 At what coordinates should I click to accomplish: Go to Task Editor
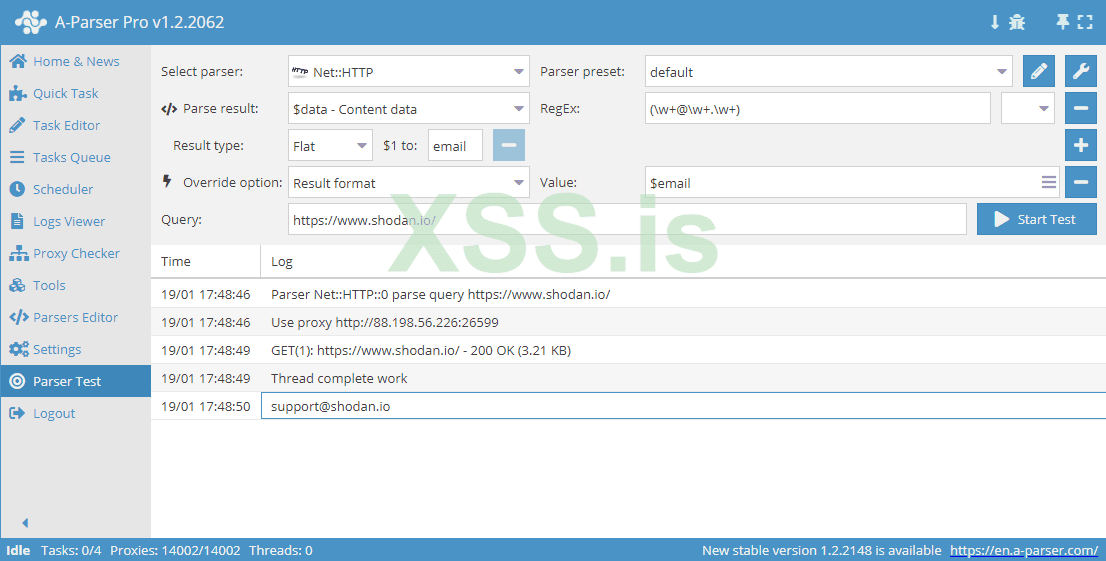[75, 125]
